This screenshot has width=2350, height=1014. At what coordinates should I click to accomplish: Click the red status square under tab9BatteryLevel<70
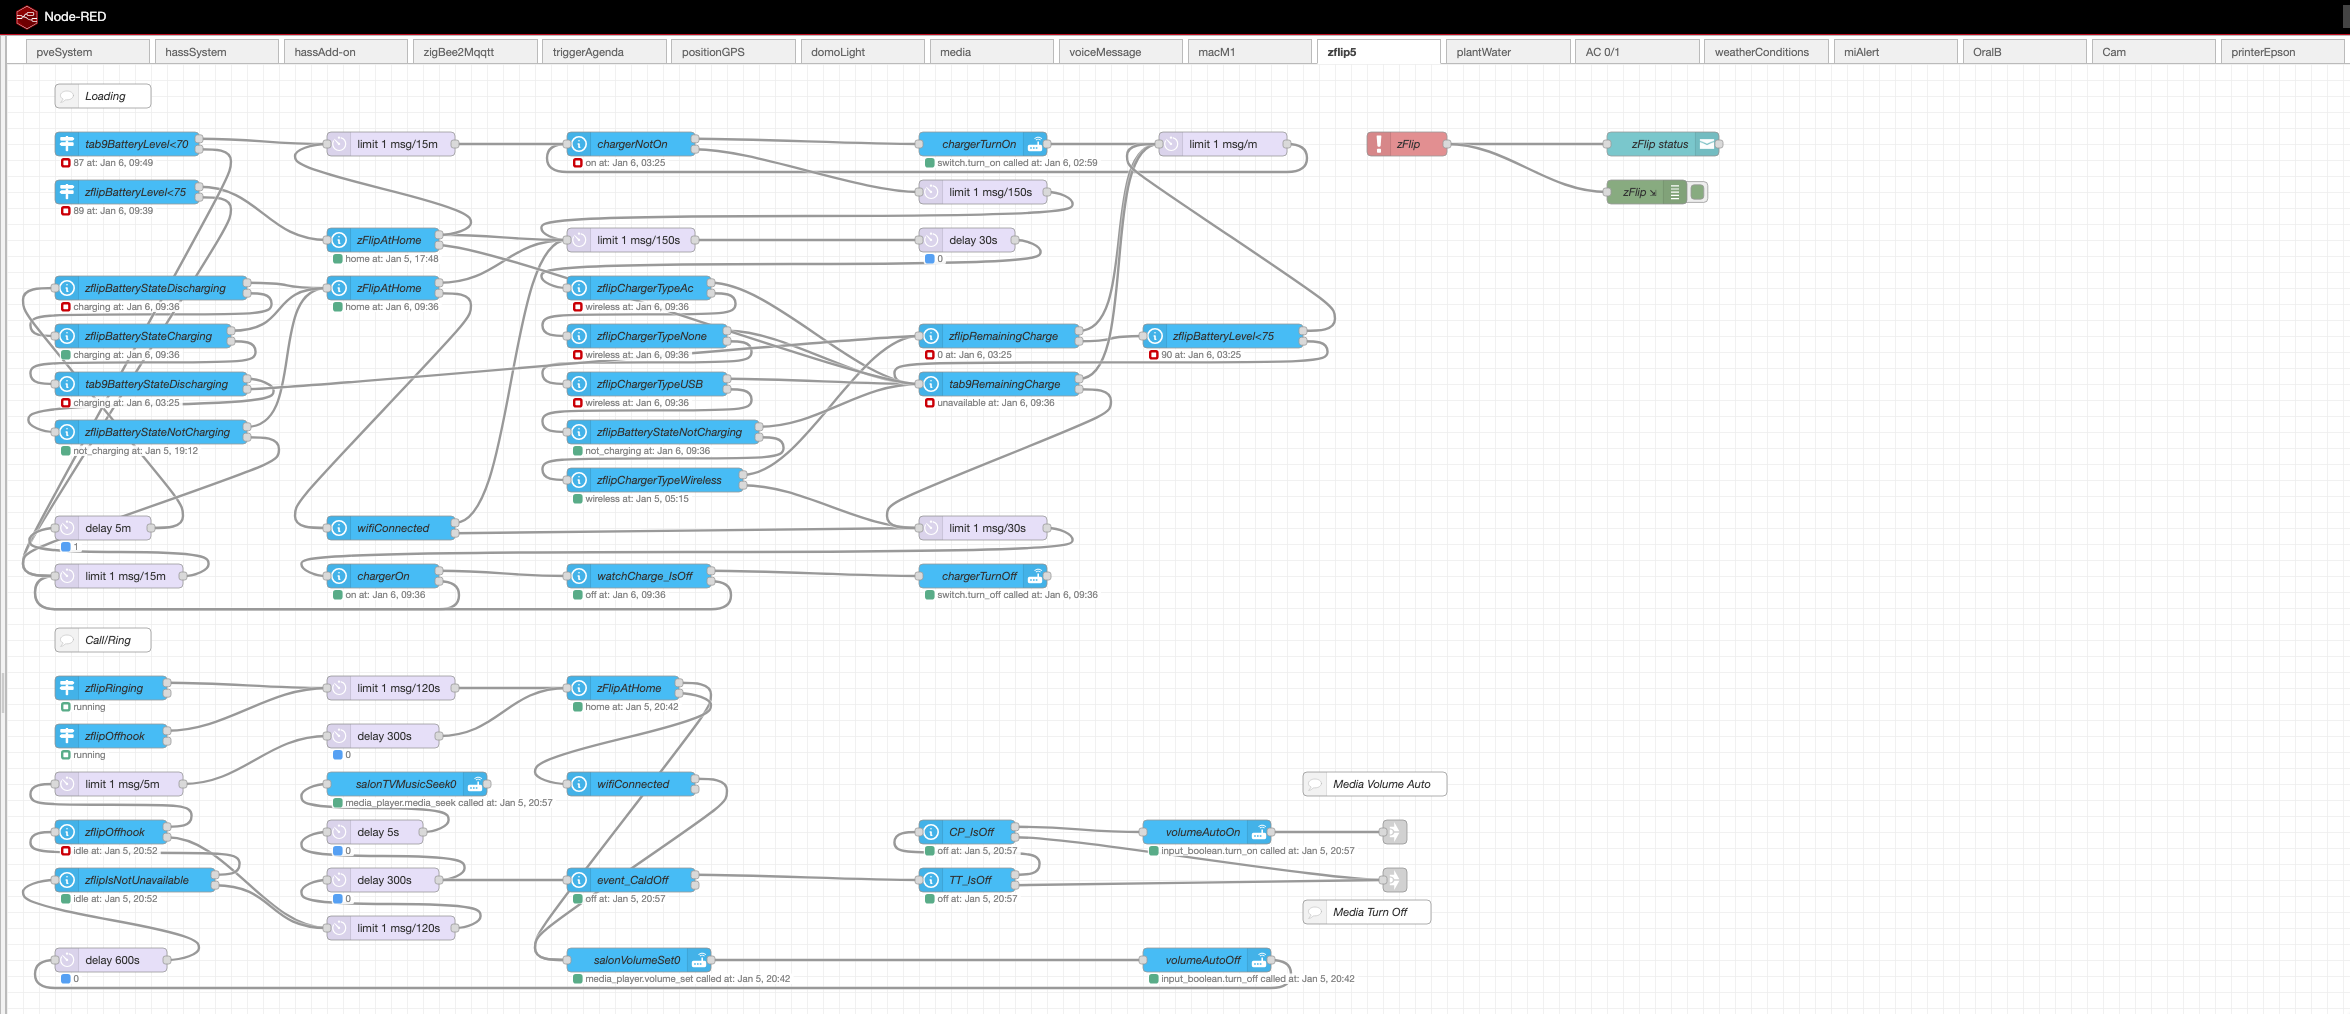tap(64, 162)
